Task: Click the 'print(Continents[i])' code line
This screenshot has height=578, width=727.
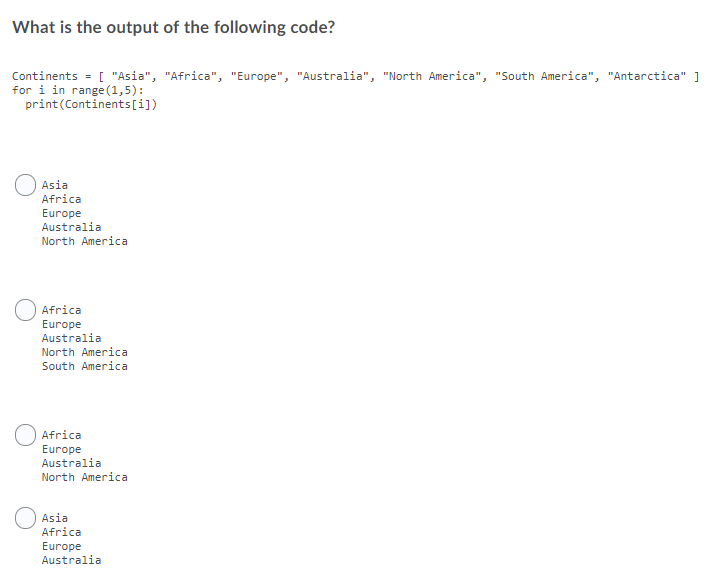Action: tap(91, 104)
